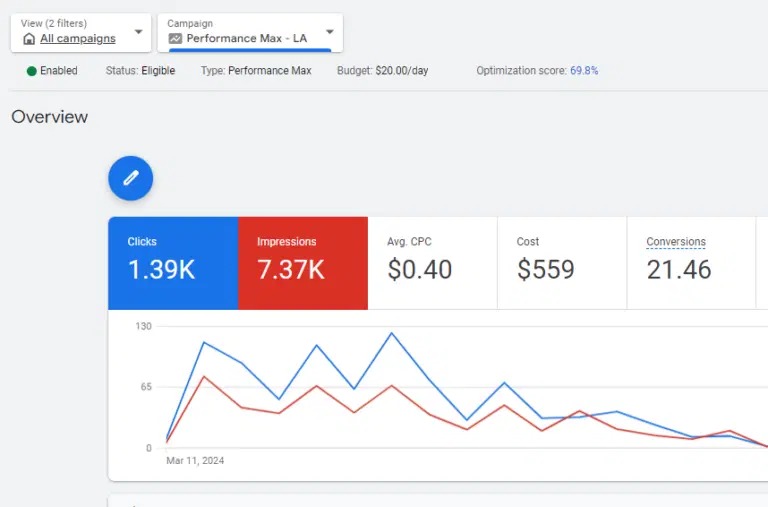Select the Performance Max - LA campaign name

(246, 39)
